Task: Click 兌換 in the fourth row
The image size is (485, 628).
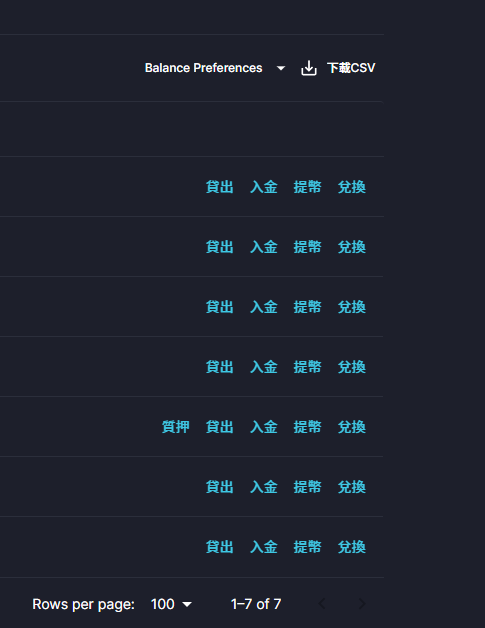Action: pyautogui.click(x=352, y=367)
